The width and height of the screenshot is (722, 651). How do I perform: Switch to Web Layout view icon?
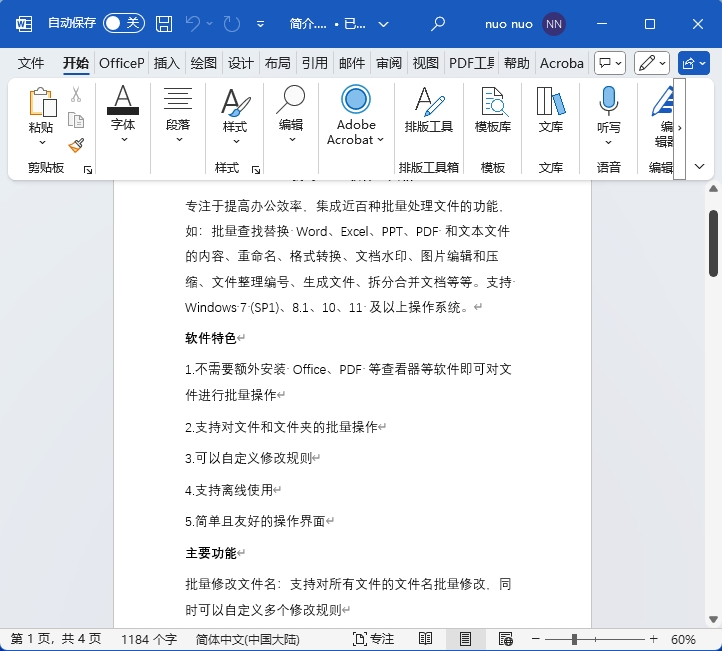pyautogui.click(x=505, y=639)
